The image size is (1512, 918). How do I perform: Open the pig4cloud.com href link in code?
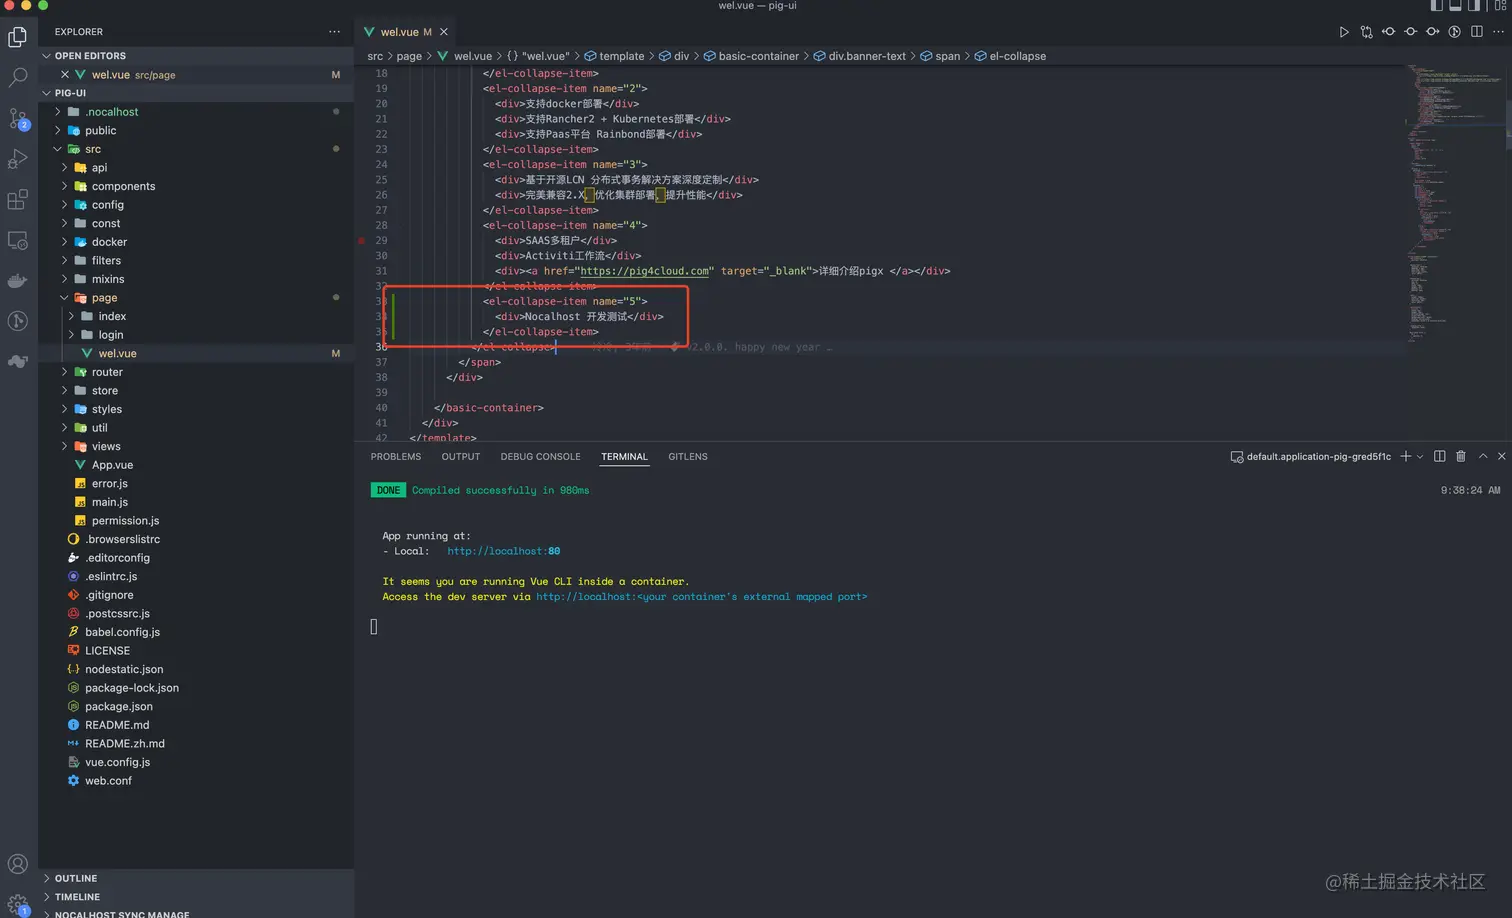(645, 271)
